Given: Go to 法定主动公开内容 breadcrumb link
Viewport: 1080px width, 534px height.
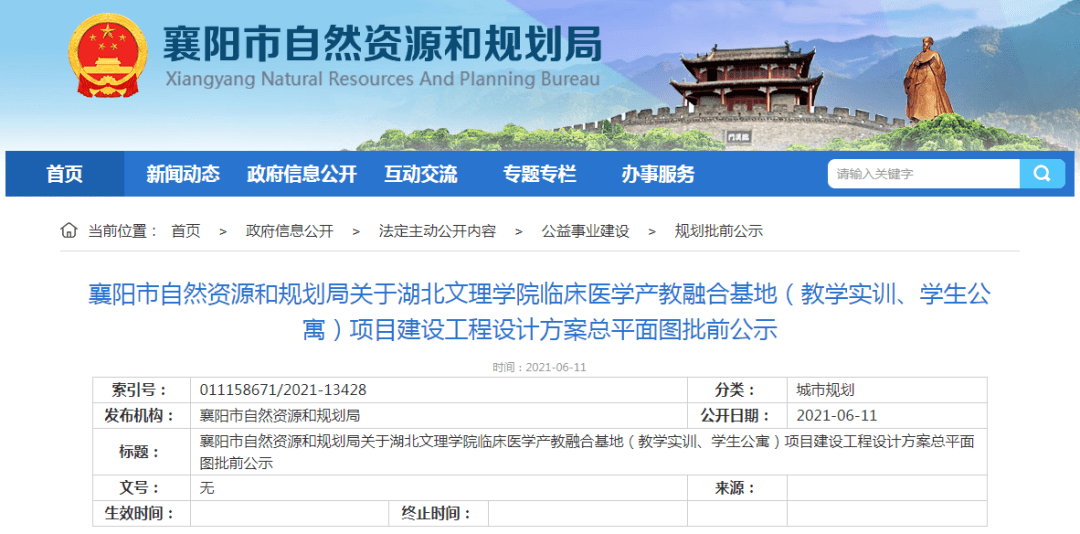Looking at the screenshot, I should [437, 232].
